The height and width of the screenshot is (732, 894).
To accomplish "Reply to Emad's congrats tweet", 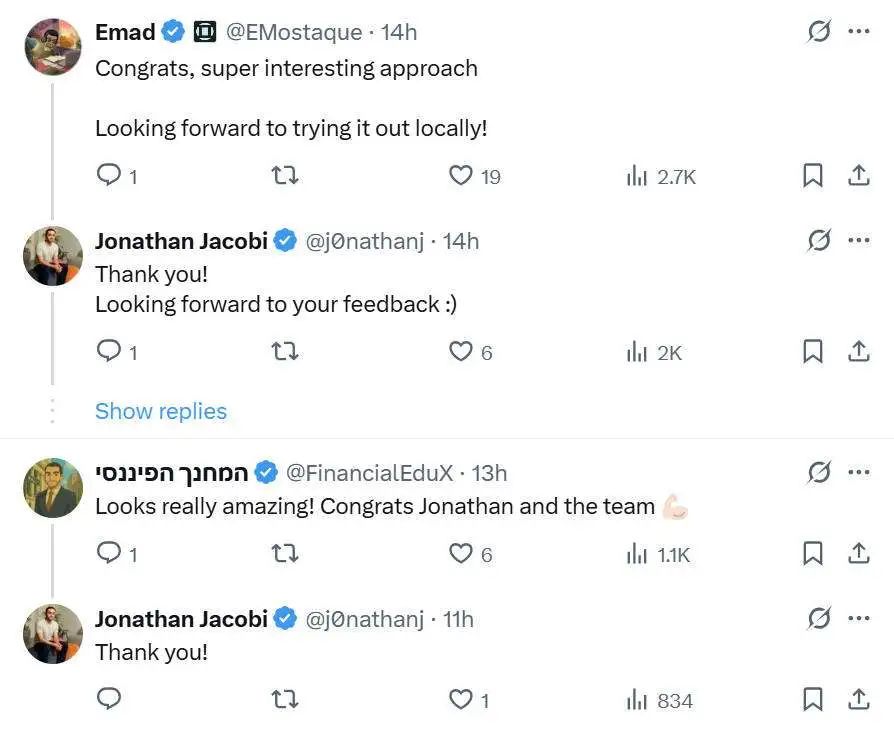I will pos(117,176).
